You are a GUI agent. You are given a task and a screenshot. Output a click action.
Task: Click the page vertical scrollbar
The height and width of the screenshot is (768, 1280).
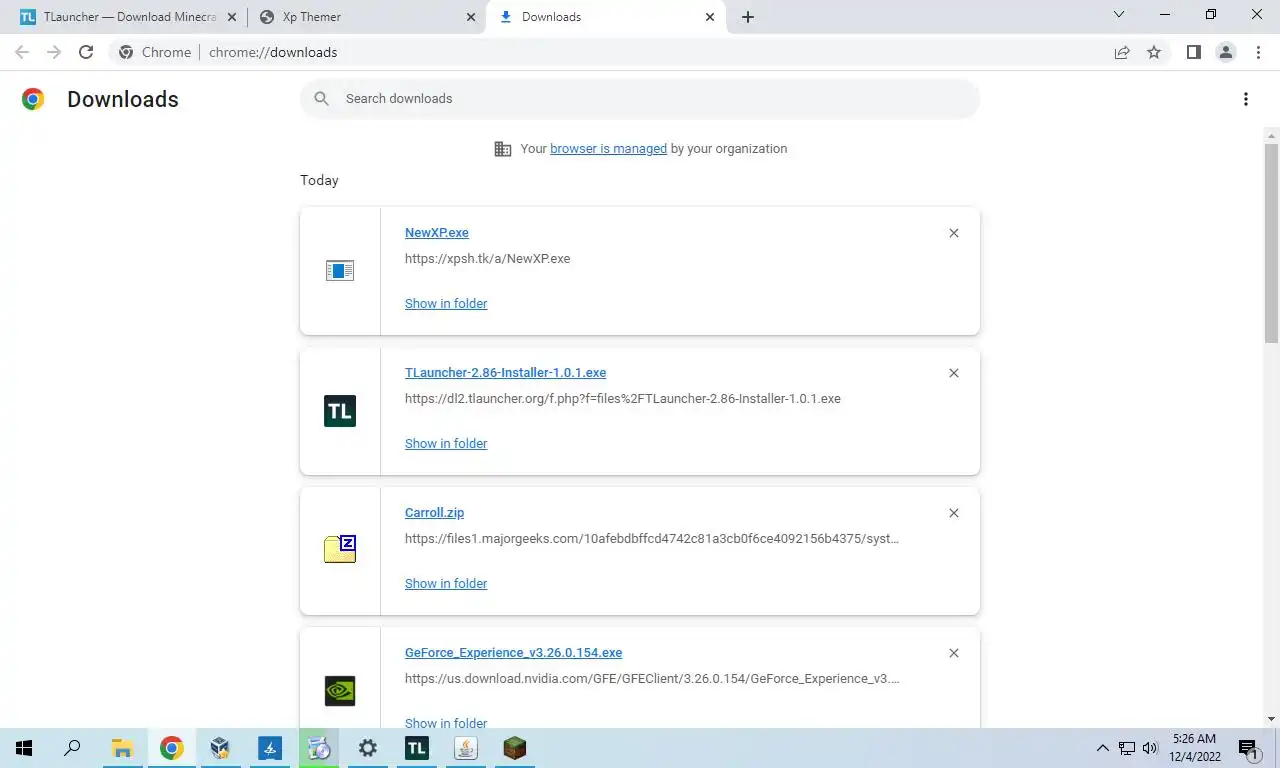pos(1271,243)
